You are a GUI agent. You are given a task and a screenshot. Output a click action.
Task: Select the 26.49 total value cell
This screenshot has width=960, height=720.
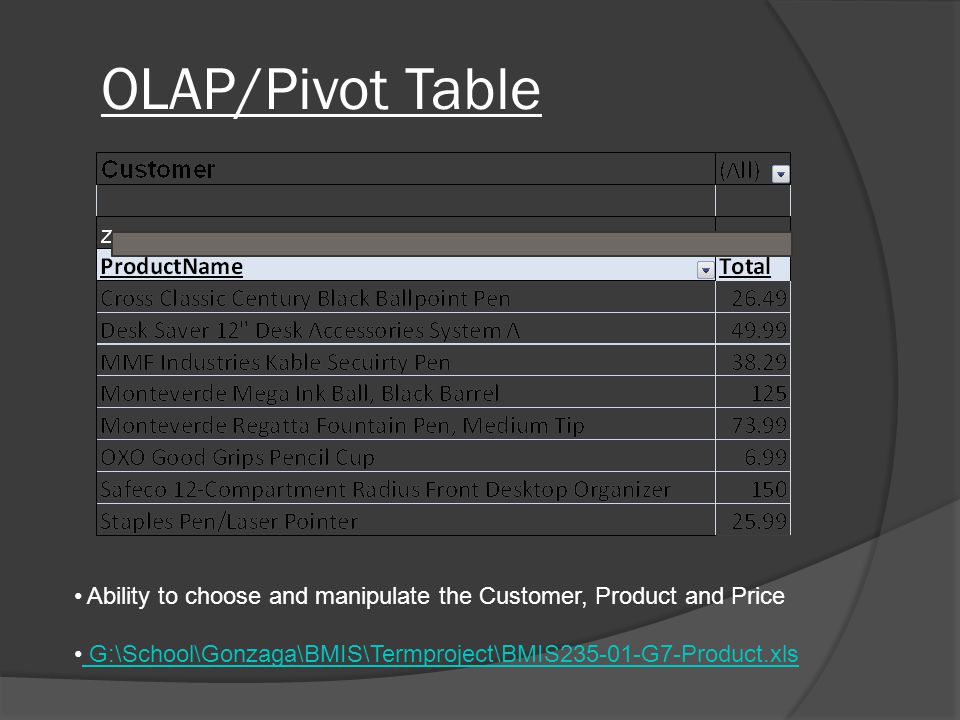[753, 298]
